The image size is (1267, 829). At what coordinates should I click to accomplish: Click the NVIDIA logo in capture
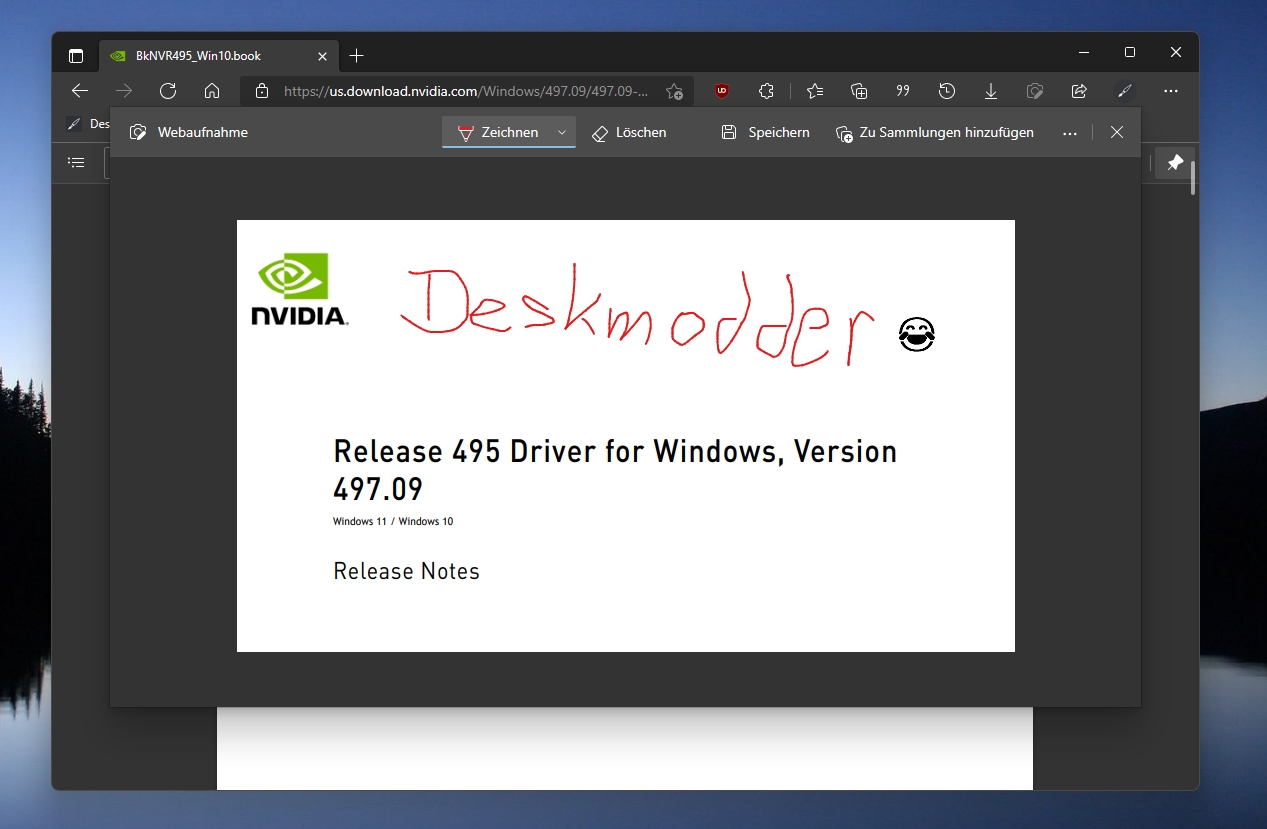[x=299, y=289]
